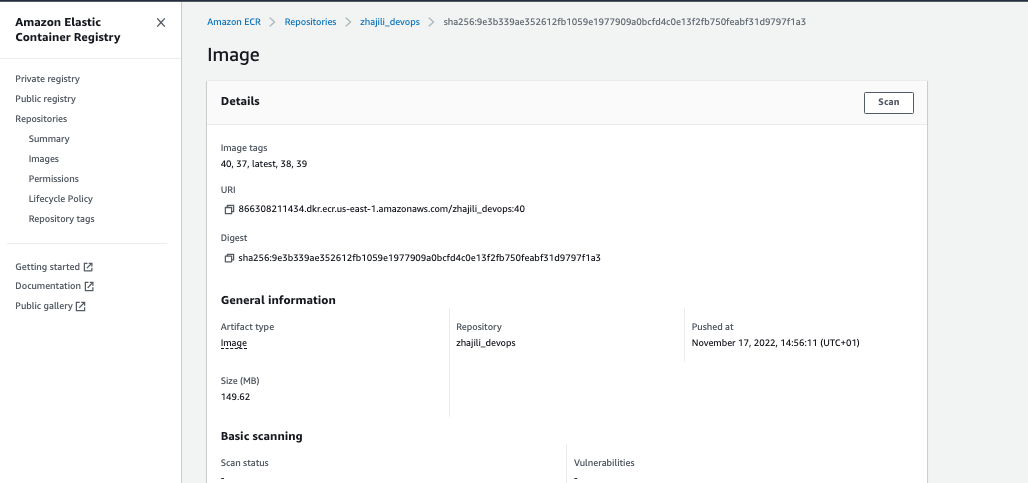Open the Getting started link

click(x=47, y=267)
